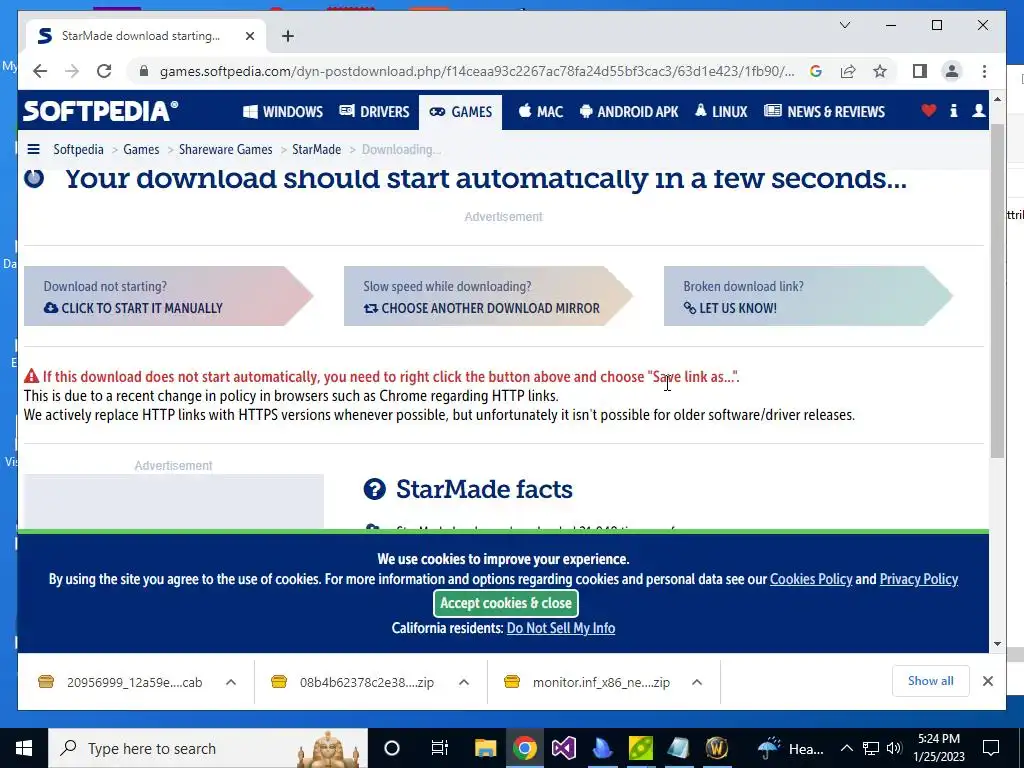The image size is (1024, 768).
Task: Open the Cookies Policy link
Action: 811,579
